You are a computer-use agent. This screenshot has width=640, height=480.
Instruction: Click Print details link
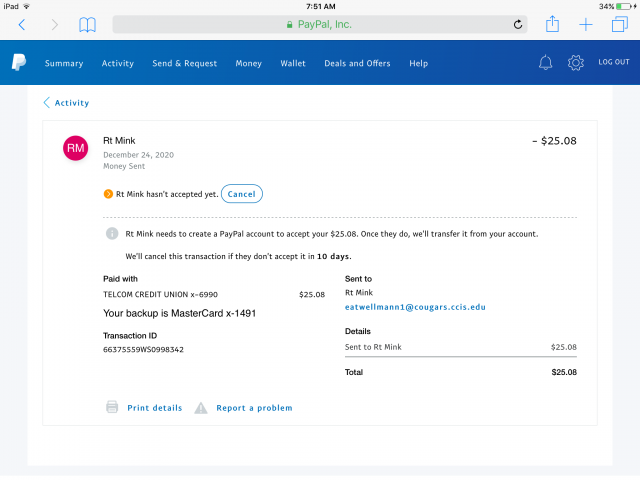point(155,408)
